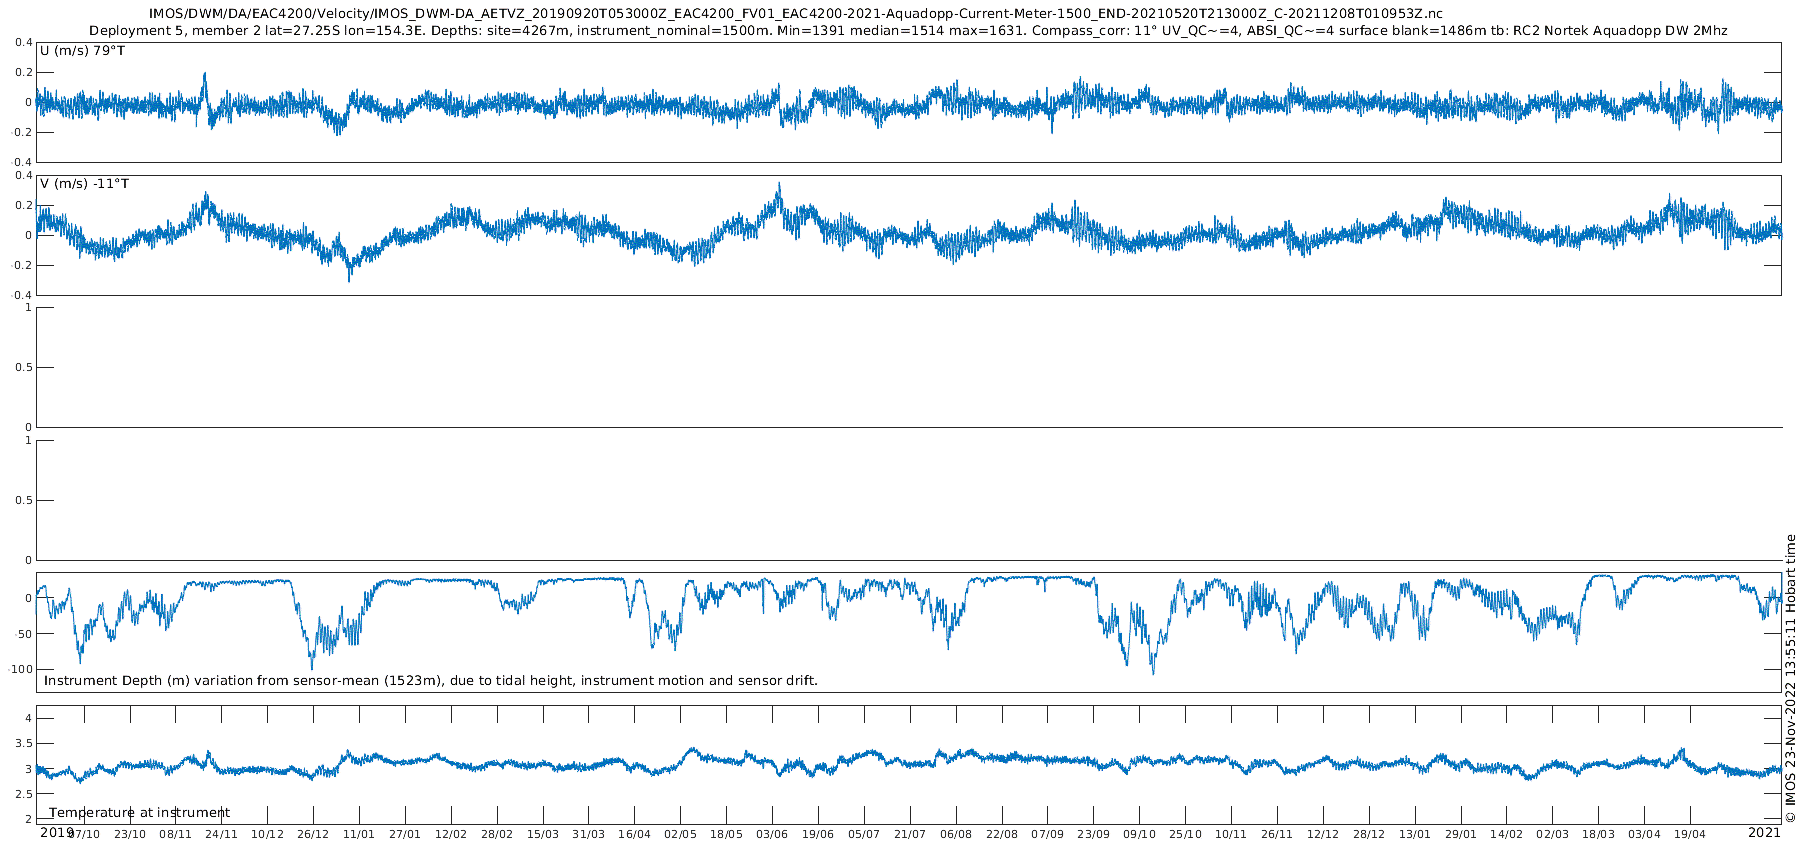1800x850 pixels.
Task: Click the '24/11' date tick label
Action: click(x=222, y=834)
